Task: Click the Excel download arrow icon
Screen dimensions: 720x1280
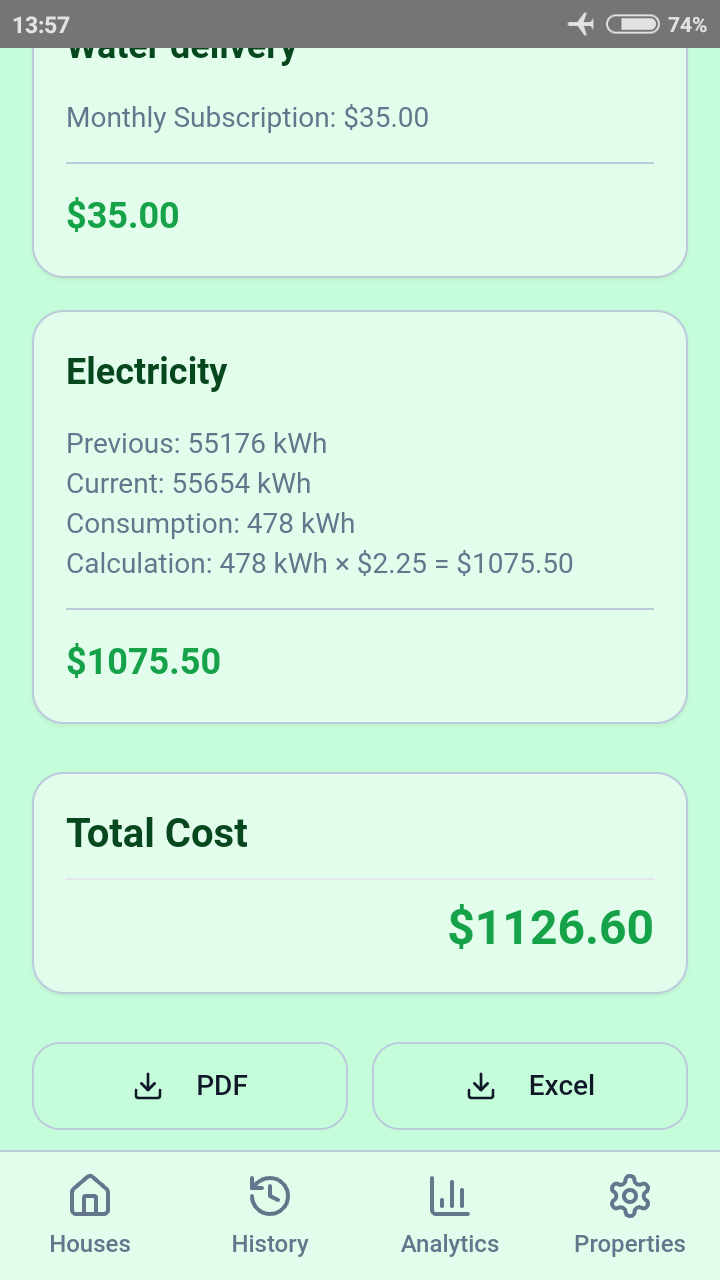Action: (x=482, y=1086)
